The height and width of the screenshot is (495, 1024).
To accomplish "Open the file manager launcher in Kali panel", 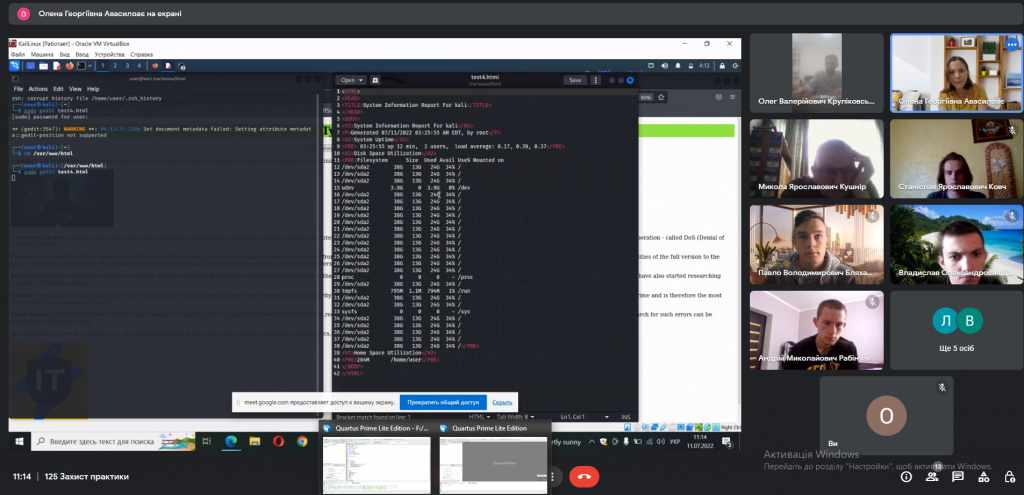I will (43, 66).
